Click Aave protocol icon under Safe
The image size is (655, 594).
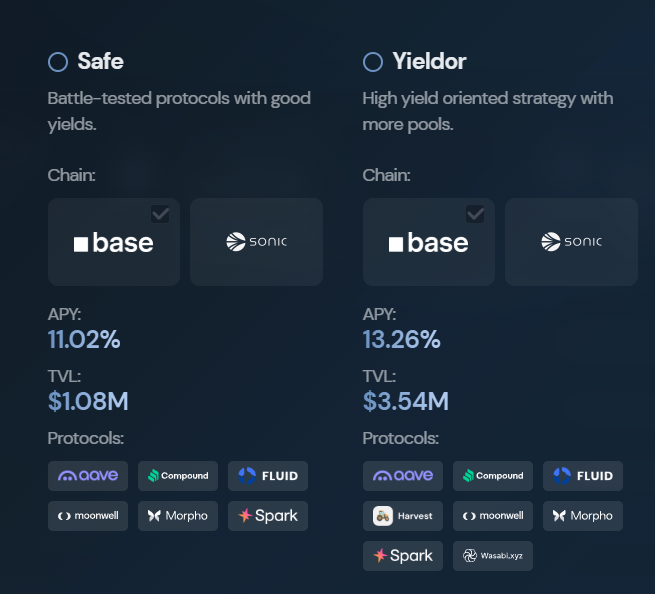88,476
